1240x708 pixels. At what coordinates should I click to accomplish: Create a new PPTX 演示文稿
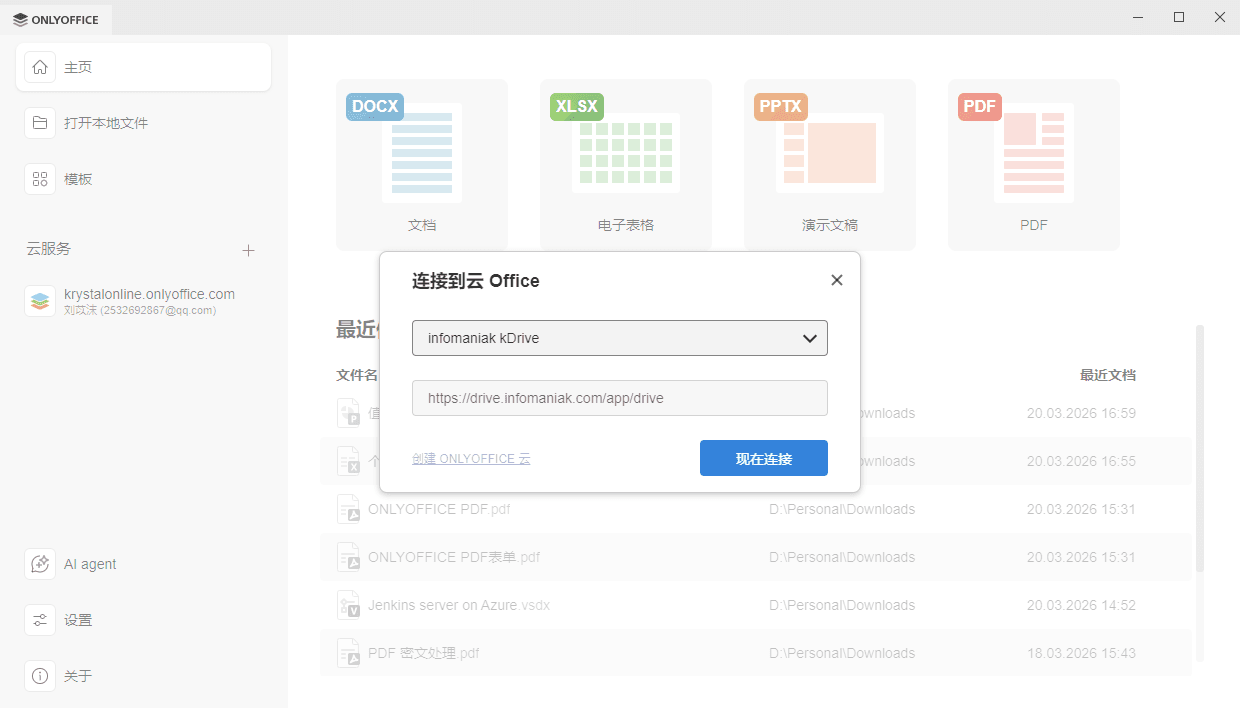click(830, 164)
